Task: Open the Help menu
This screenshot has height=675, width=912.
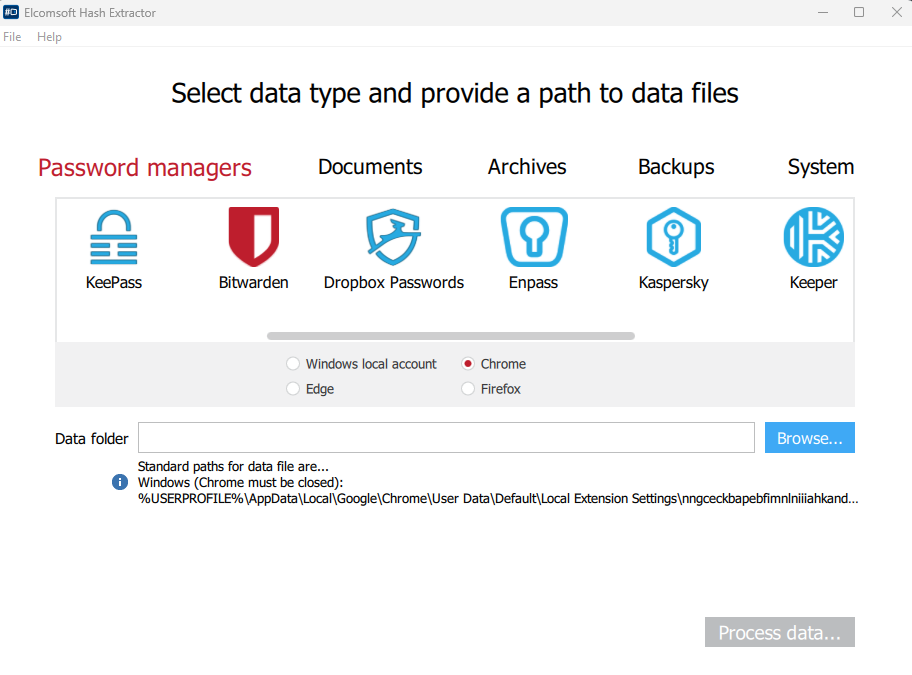Action: point(49,37)
